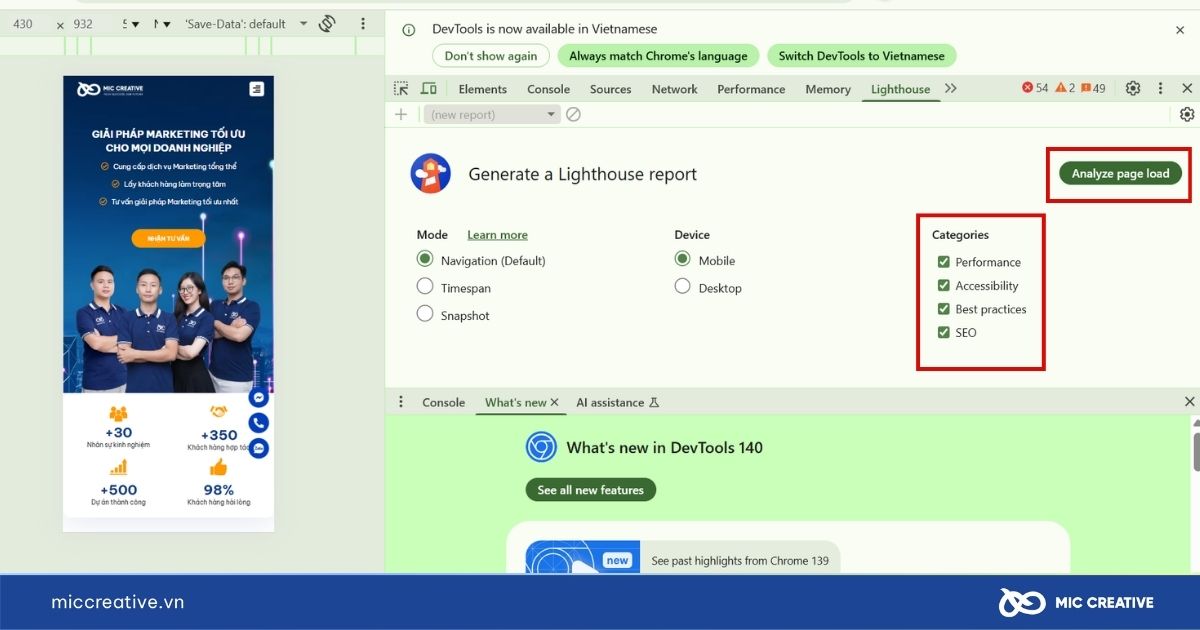
Task: Select the inspect element picker icon
Action: coord(401,89)
